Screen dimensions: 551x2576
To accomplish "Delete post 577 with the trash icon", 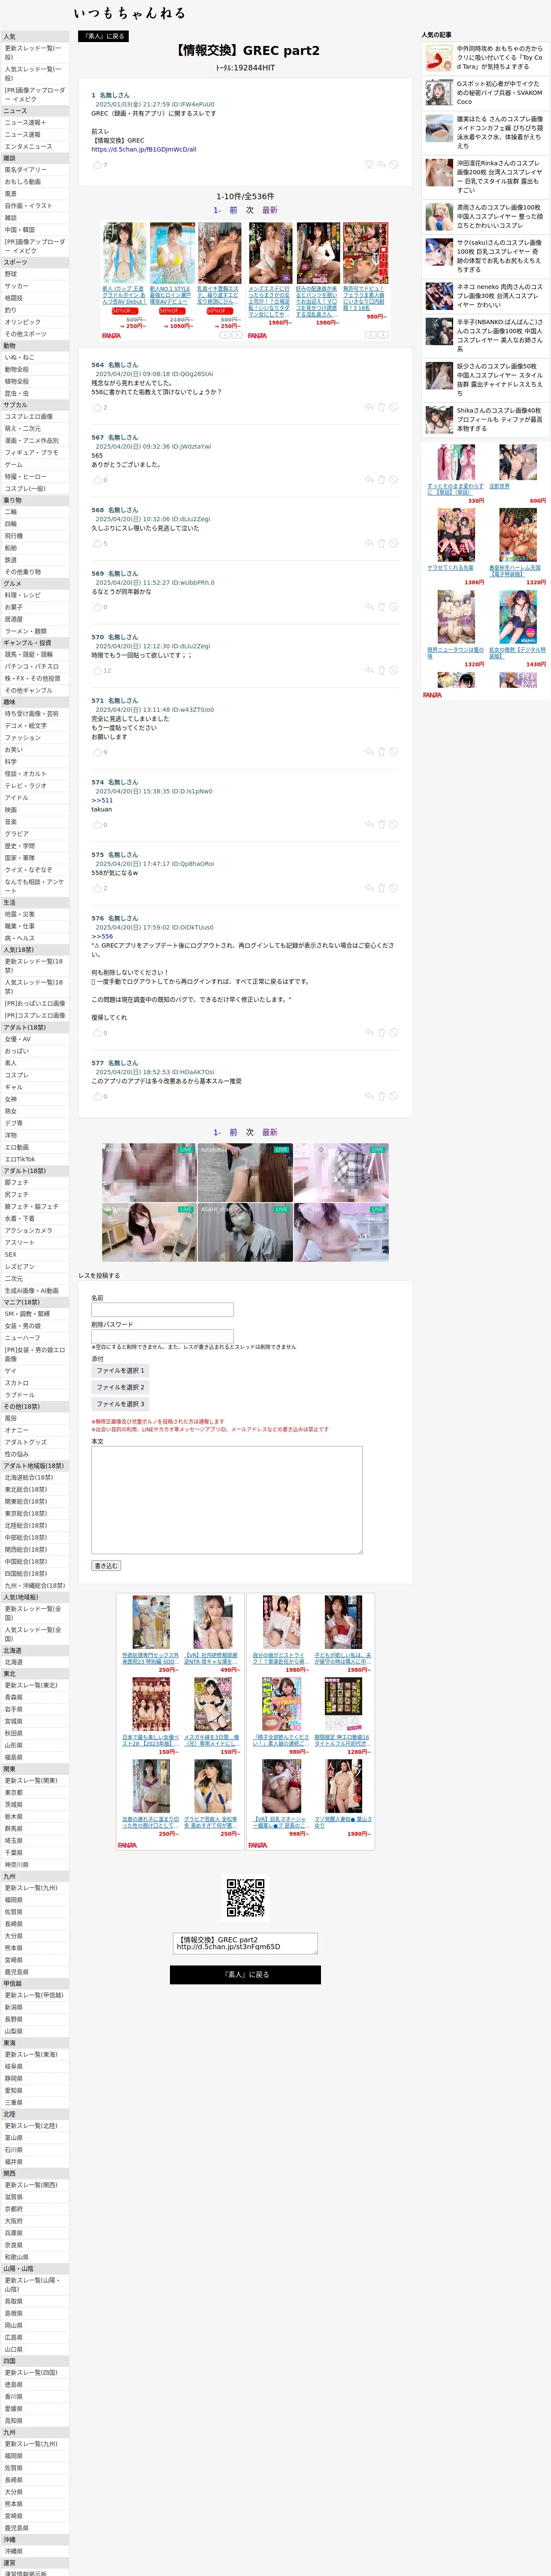I will point(381,1096).
